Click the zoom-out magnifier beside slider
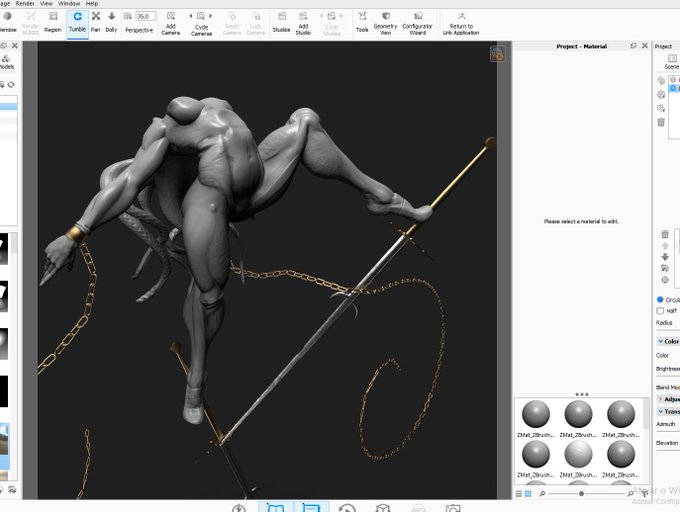 coord(542,493)
